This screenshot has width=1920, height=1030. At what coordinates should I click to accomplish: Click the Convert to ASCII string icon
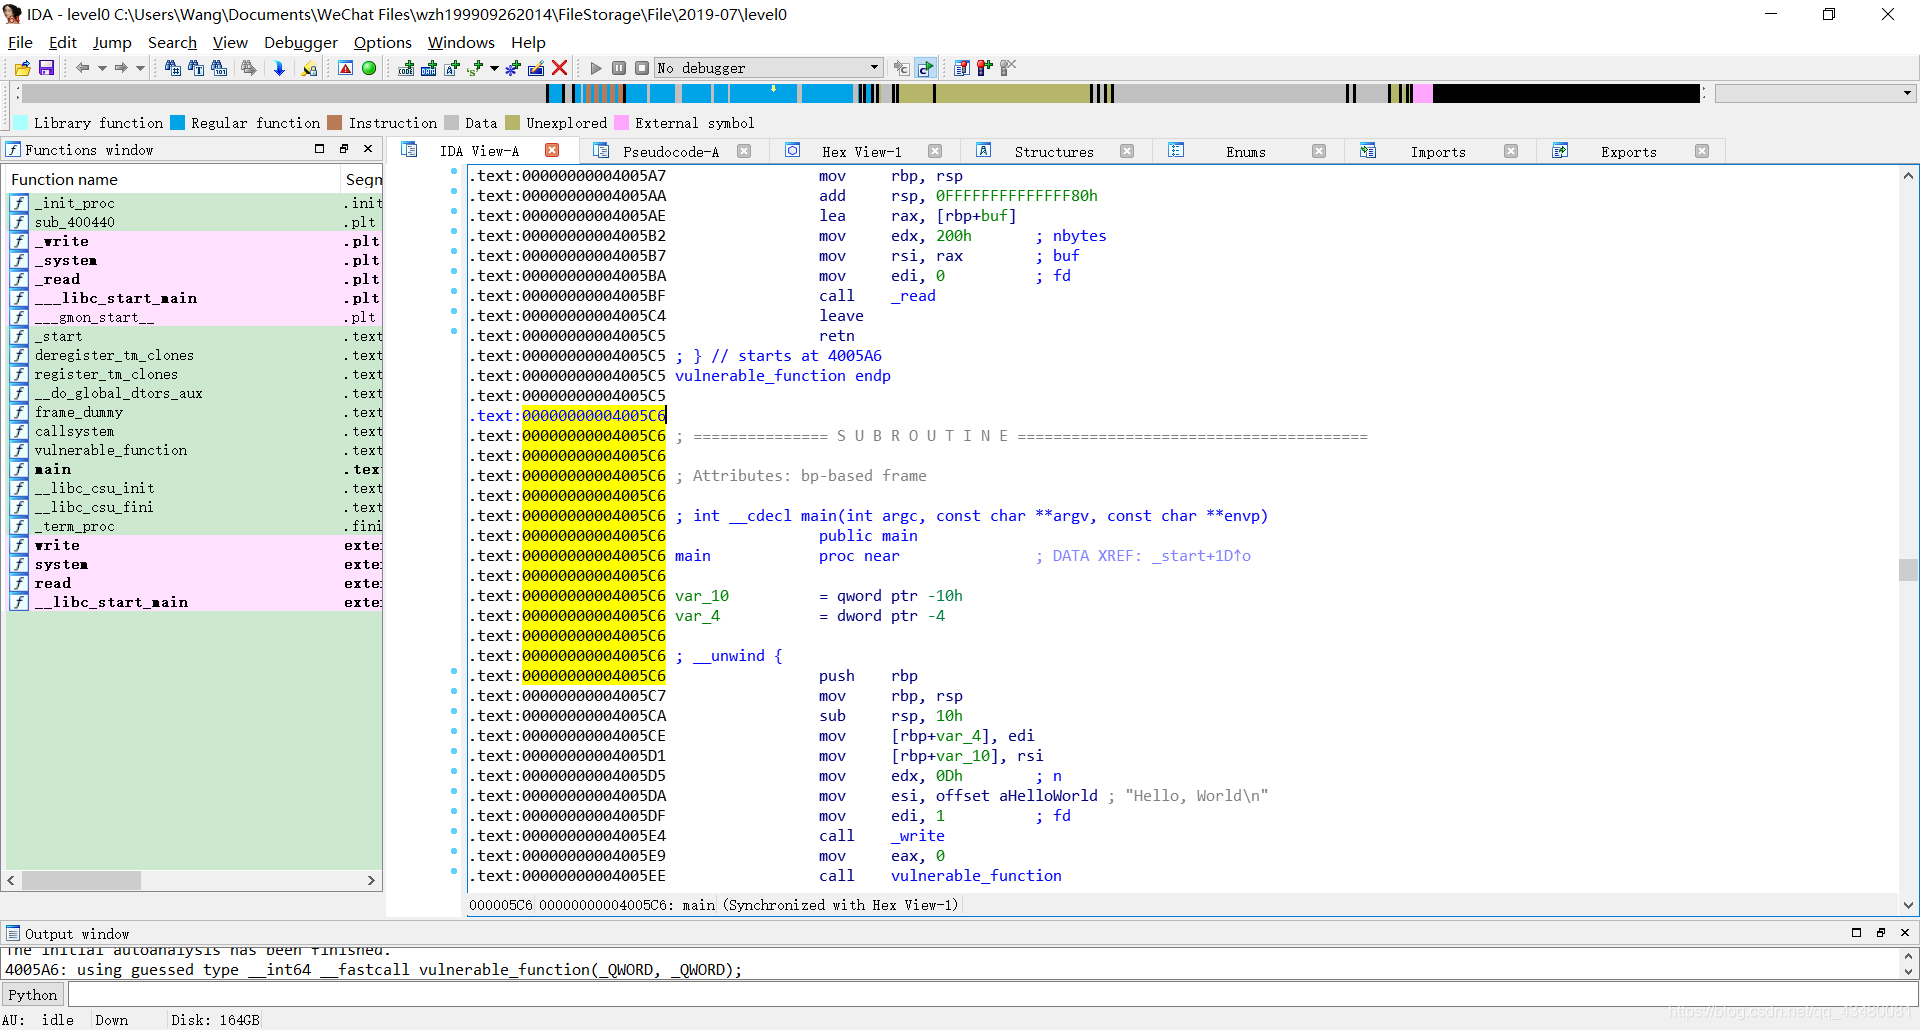pos(452,68)
